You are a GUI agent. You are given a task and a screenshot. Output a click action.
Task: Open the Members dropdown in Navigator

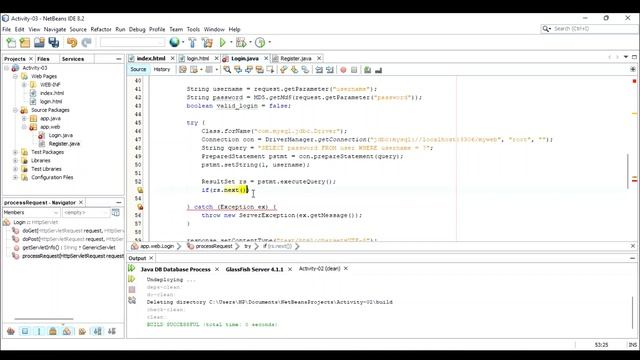(x=31, y=213)
